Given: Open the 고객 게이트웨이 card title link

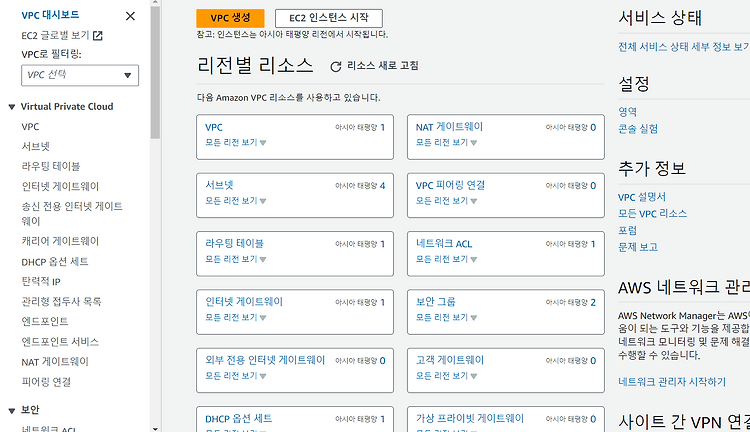Looking at the screenshot, I should click(x=450, y=360).
